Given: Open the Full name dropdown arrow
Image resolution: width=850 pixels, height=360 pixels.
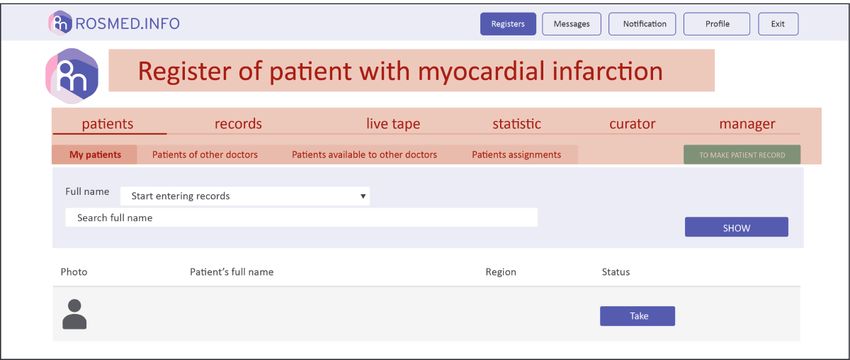Looking at the screenshot, I should (x=363, y=196).
